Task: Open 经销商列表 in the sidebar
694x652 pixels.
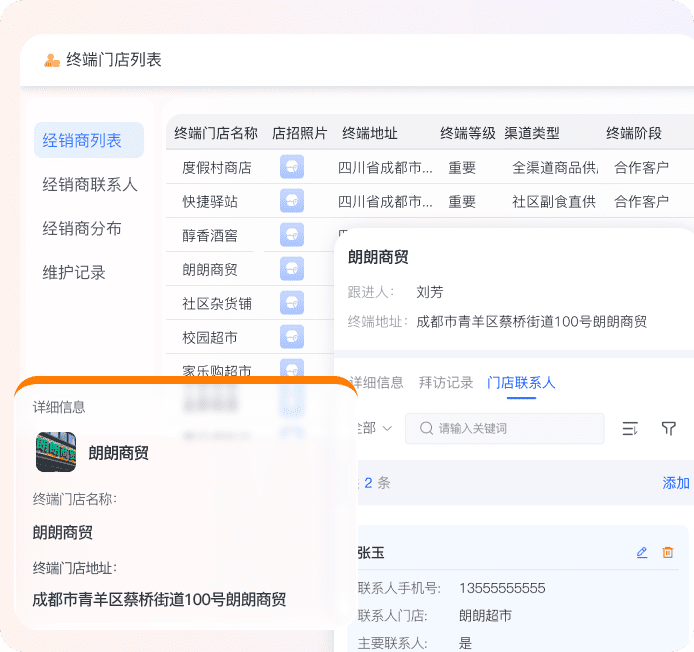Action: [83, 141]
